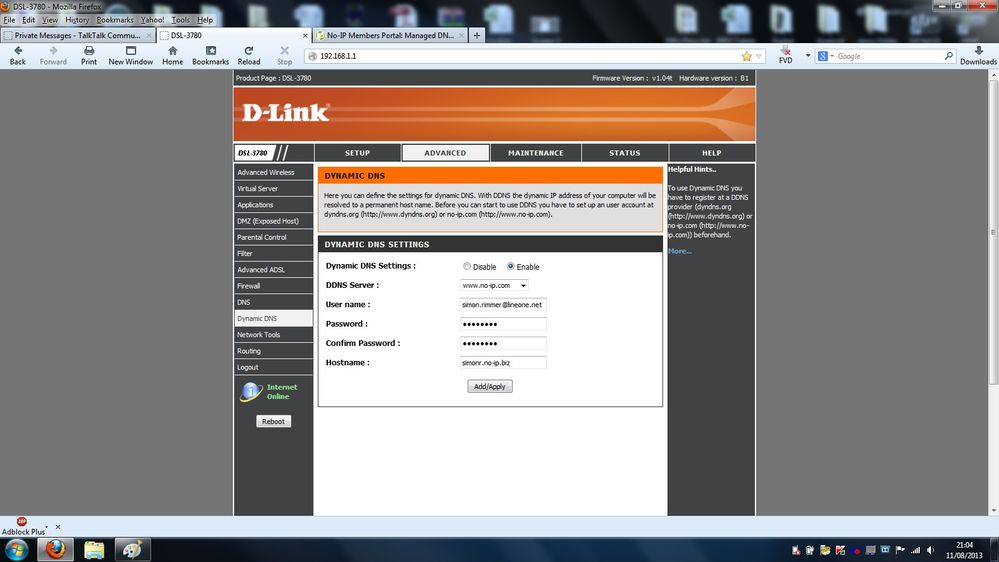Close the Adblock Plus add-on bar
Screen dimensions: 999x562
click(x=58, y=527)
